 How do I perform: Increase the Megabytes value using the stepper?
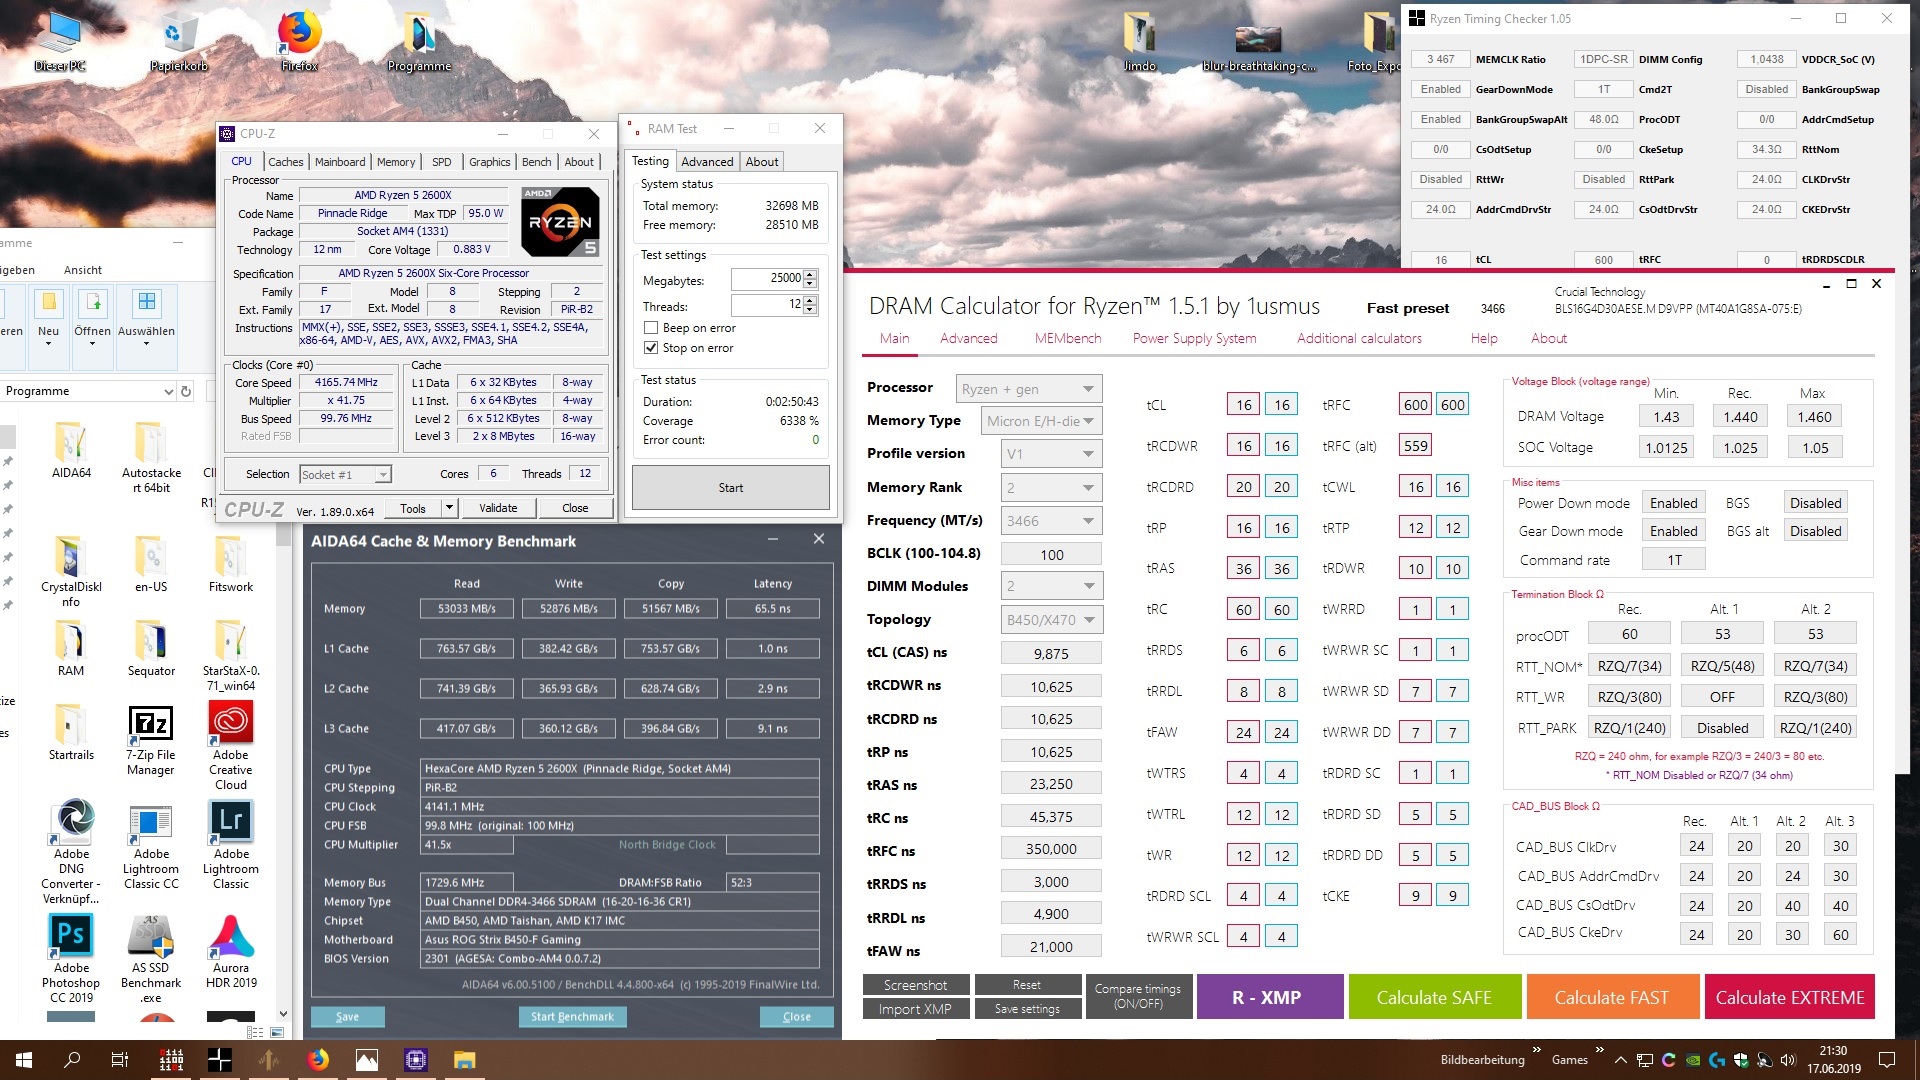810,274
